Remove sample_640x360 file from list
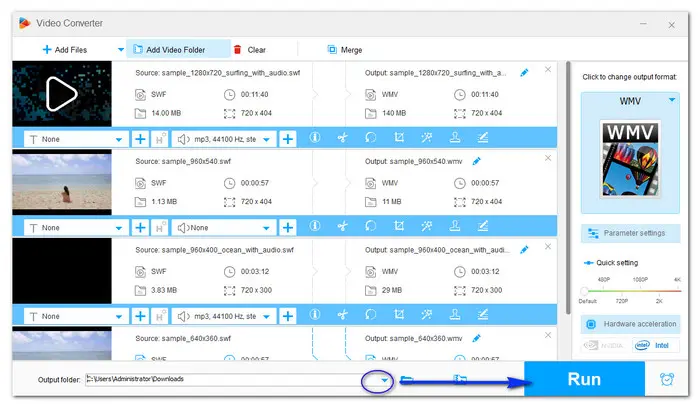This screenshot has height=407, width=700. 548,335
